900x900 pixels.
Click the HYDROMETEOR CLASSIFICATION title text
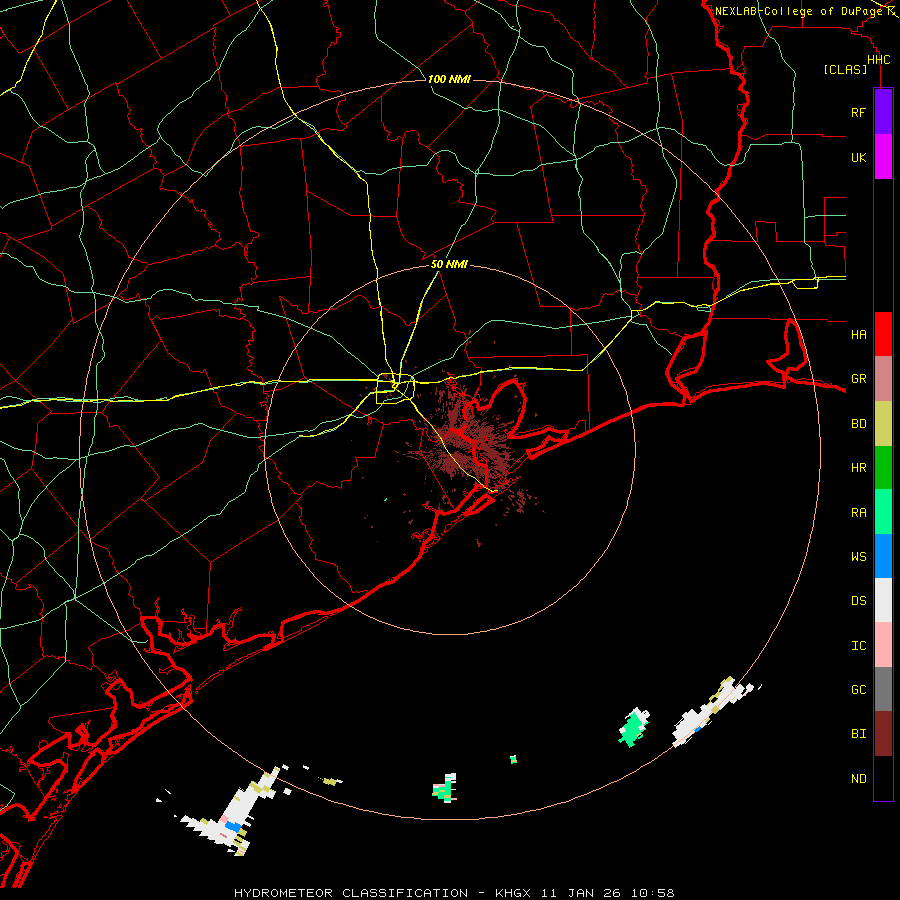pos(351,893)
